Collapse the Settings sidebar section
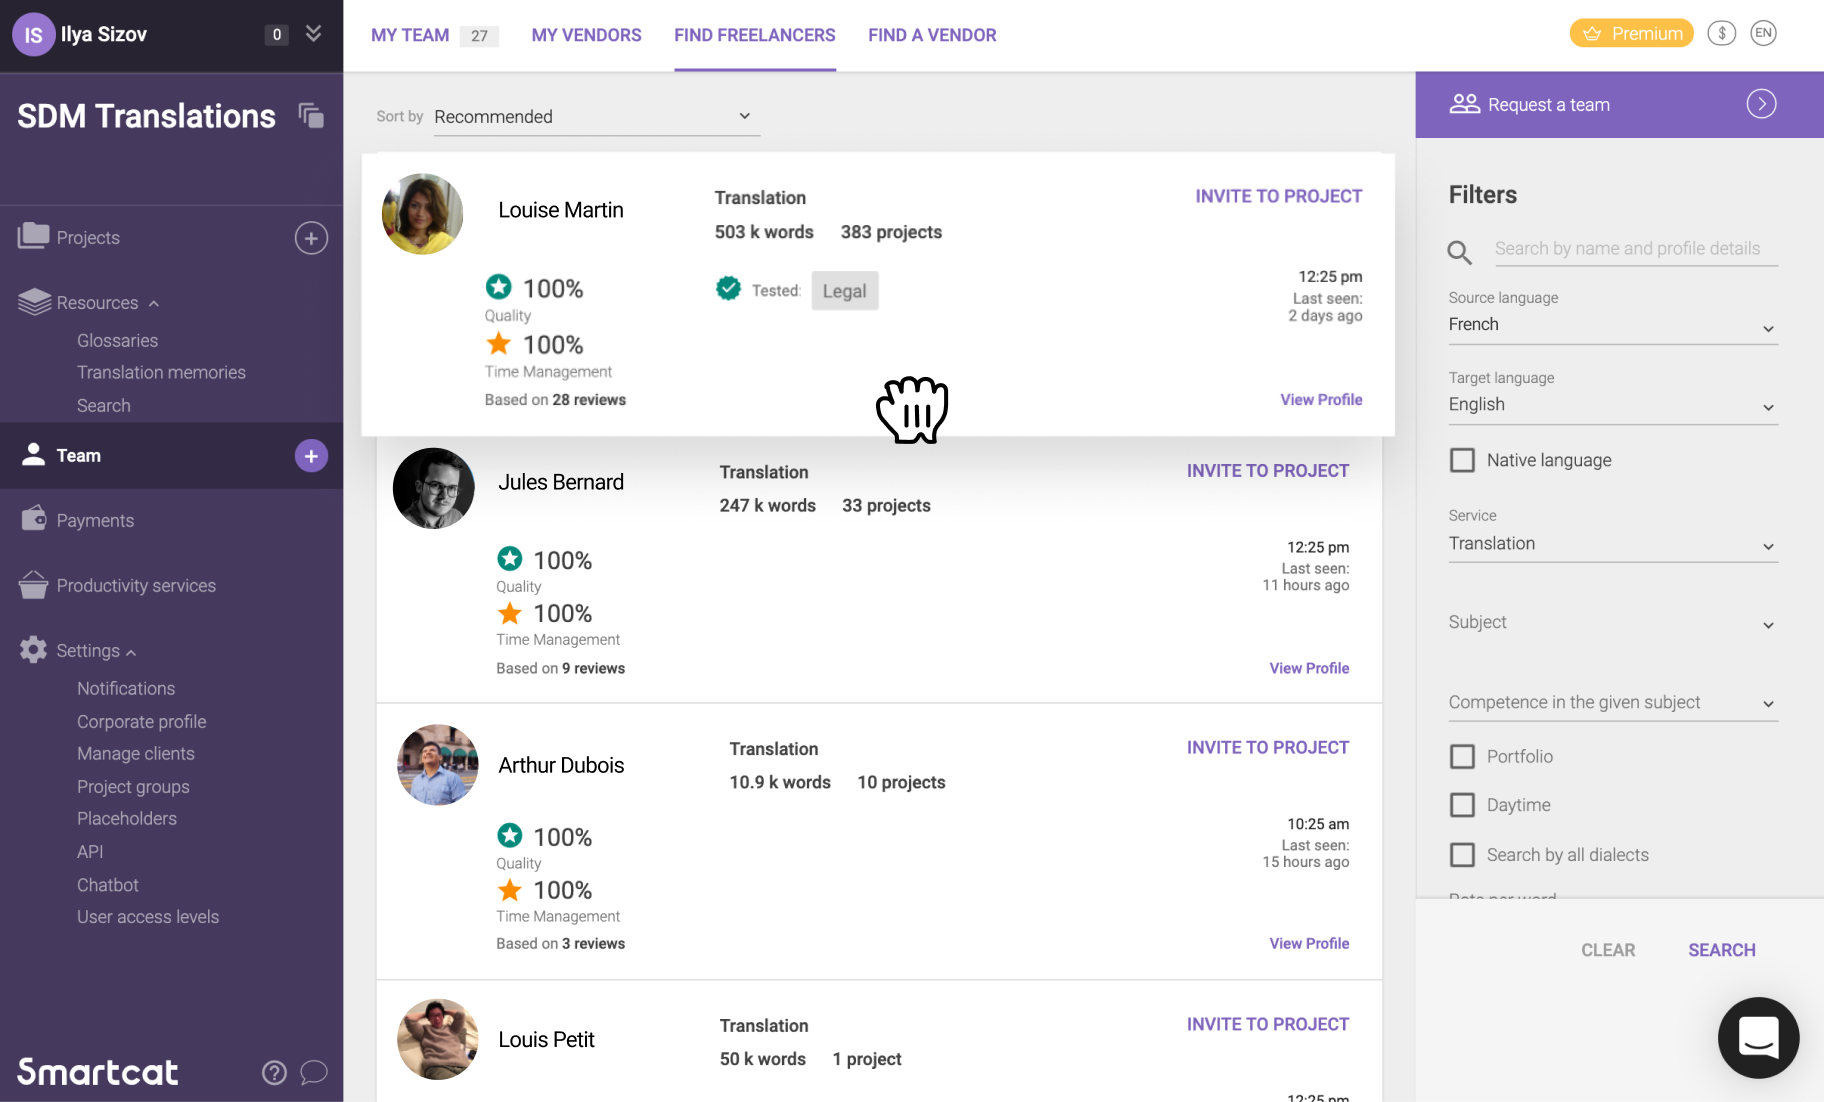This screenshot has height=1102, width=1824. pos(129,650)
